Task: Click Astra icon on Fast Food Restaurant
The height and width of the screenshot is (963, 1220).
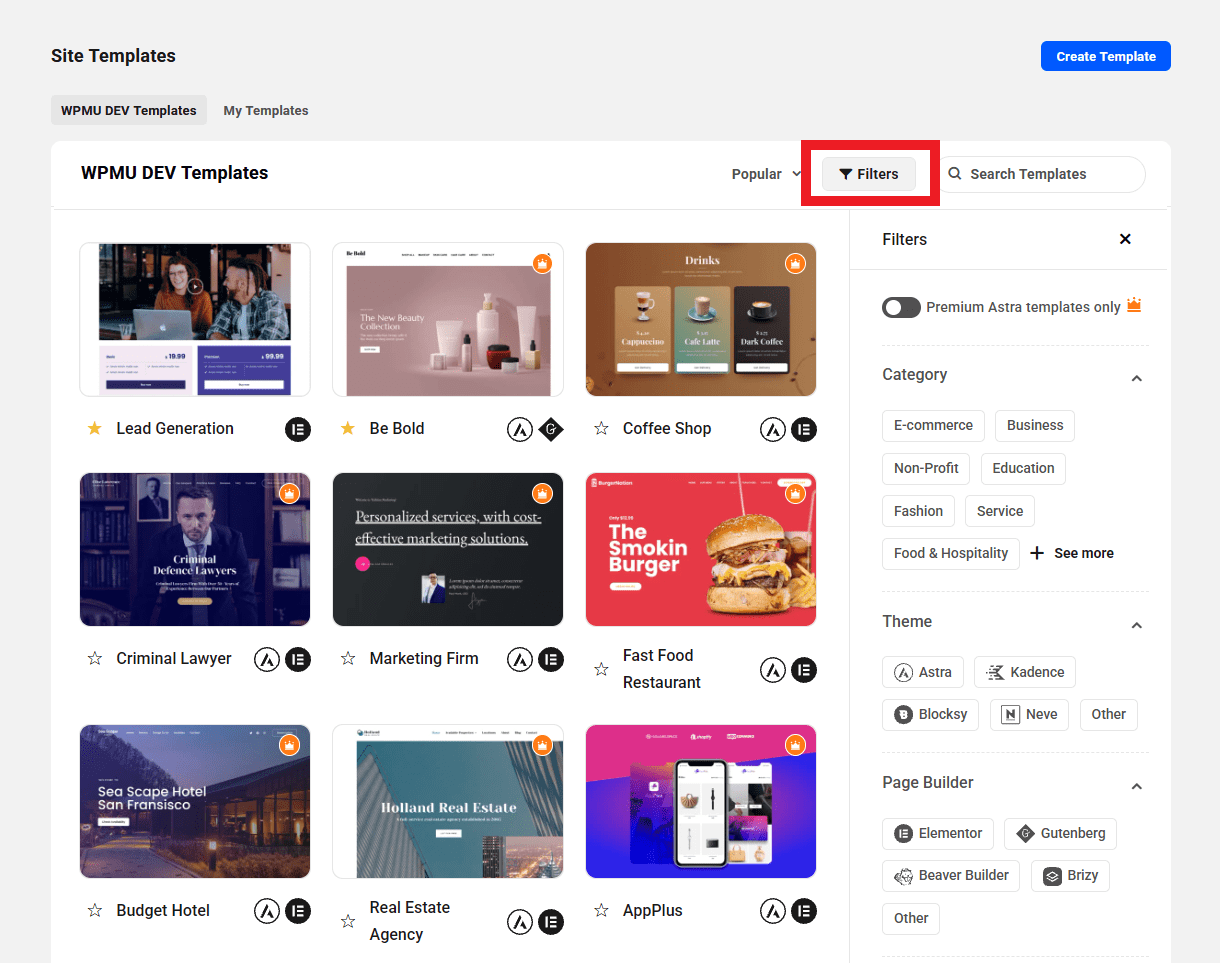Action: [772, 670]
